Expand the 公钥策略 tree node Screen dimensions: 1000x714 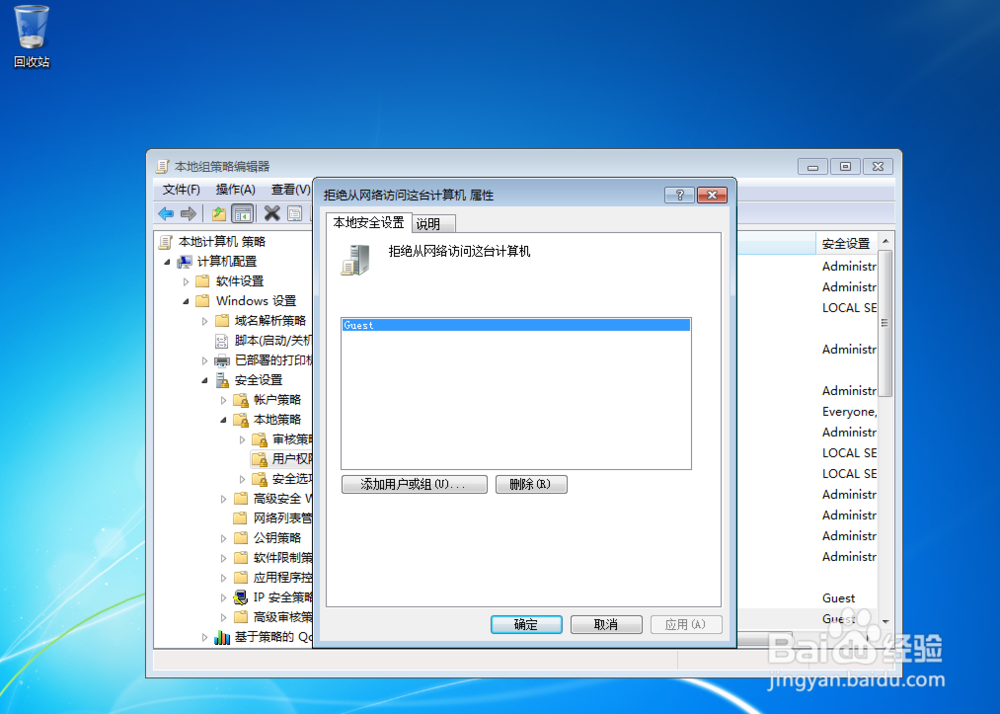coord(223,536)
